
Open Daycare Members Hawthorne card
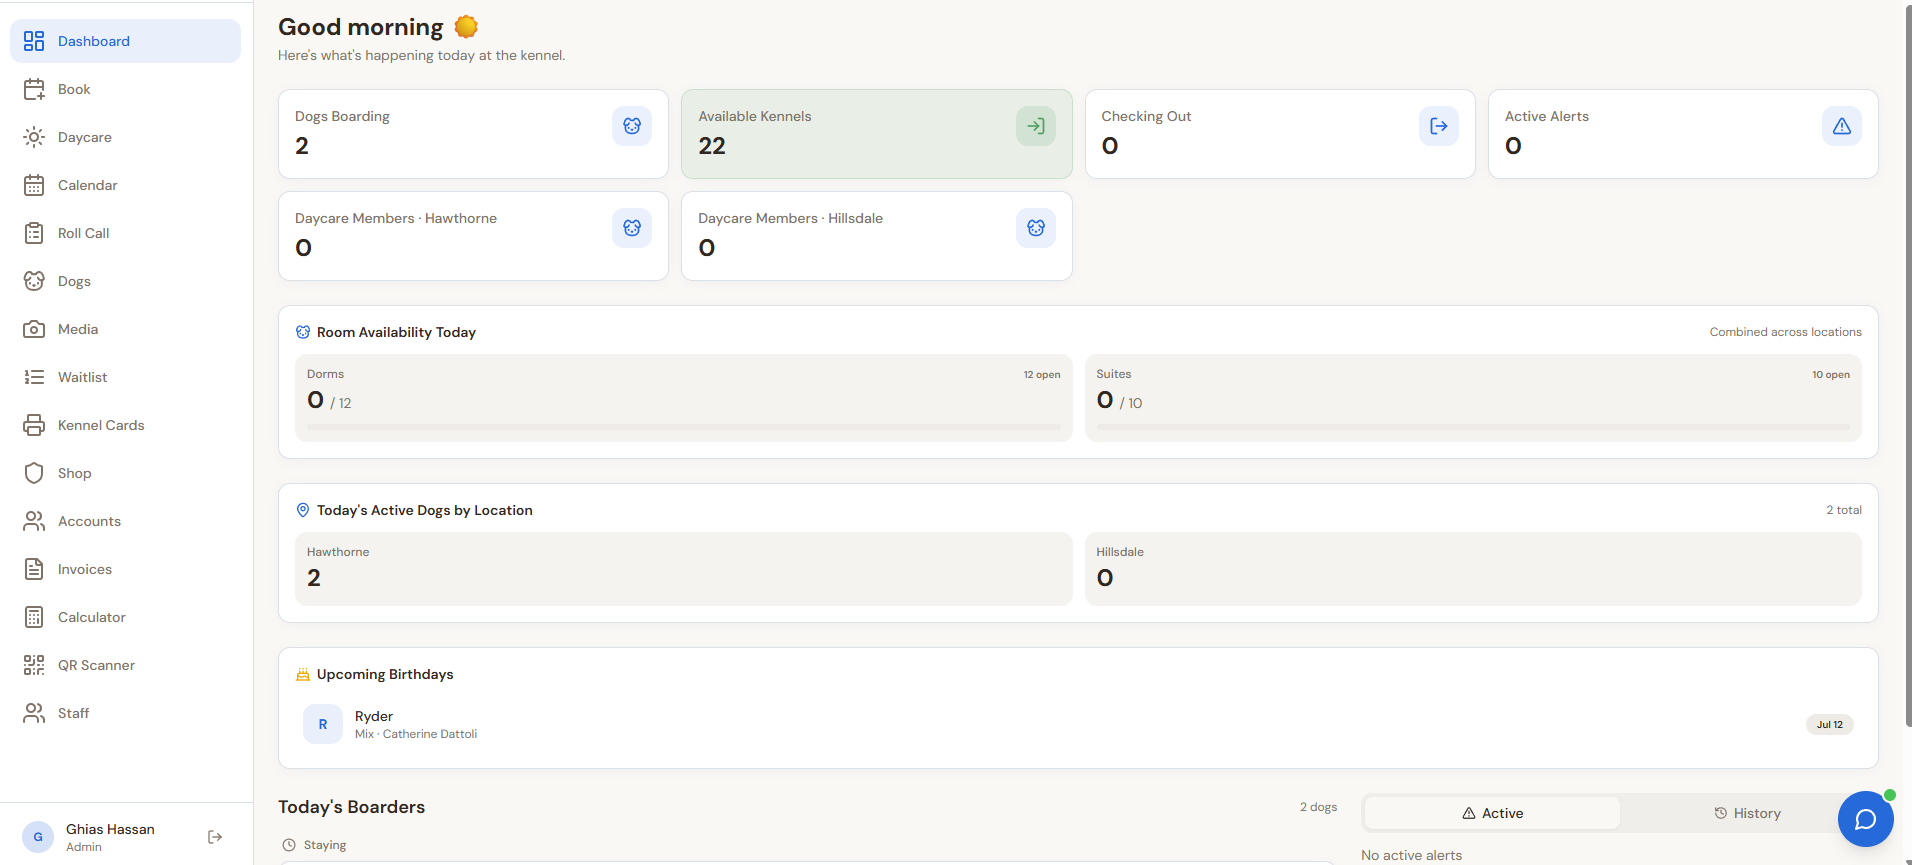(x=473, y=236)
